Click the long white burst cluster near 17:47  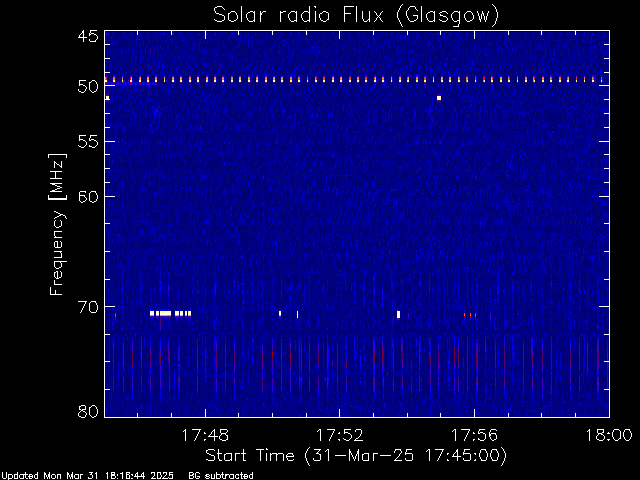pos(170,313)
